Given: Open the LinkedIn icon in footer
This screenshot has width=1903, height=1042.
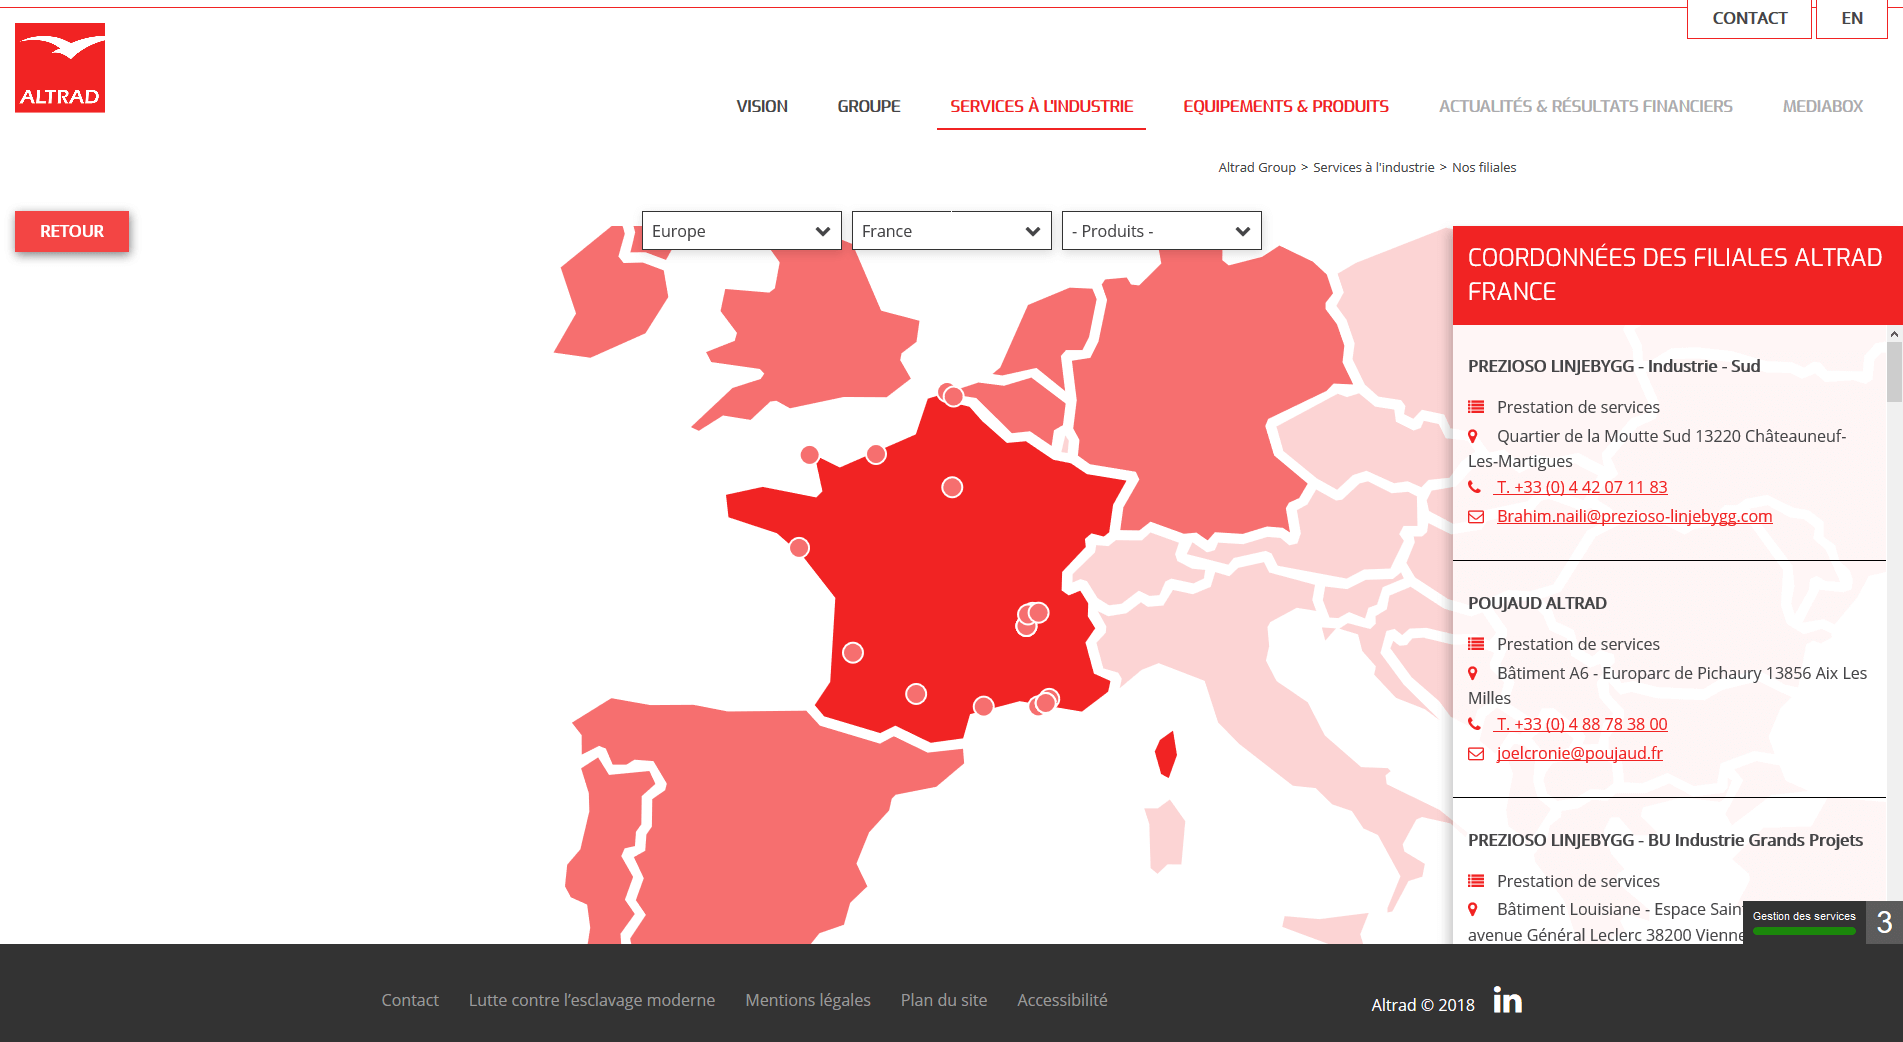Looking at the screenshot, I should pyautogui.click(x=1507, y=999).
